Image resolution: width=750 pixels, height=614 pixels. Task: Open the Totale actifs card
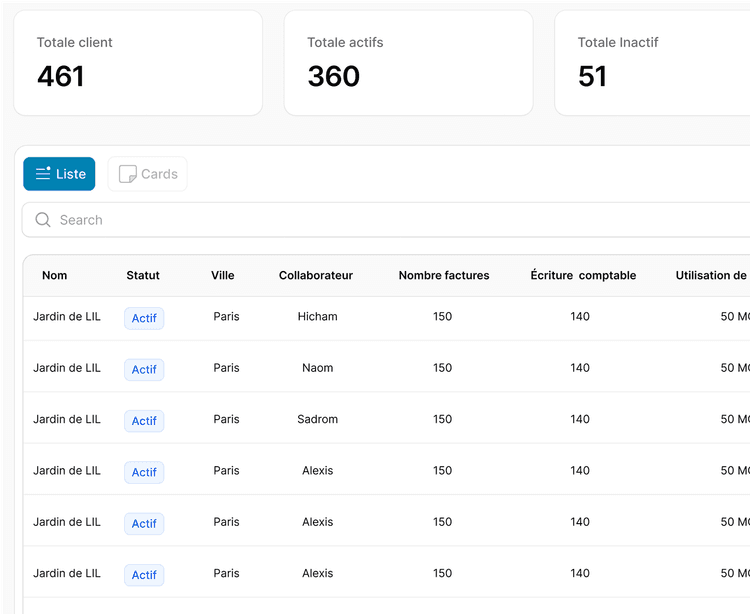point(408,63)
